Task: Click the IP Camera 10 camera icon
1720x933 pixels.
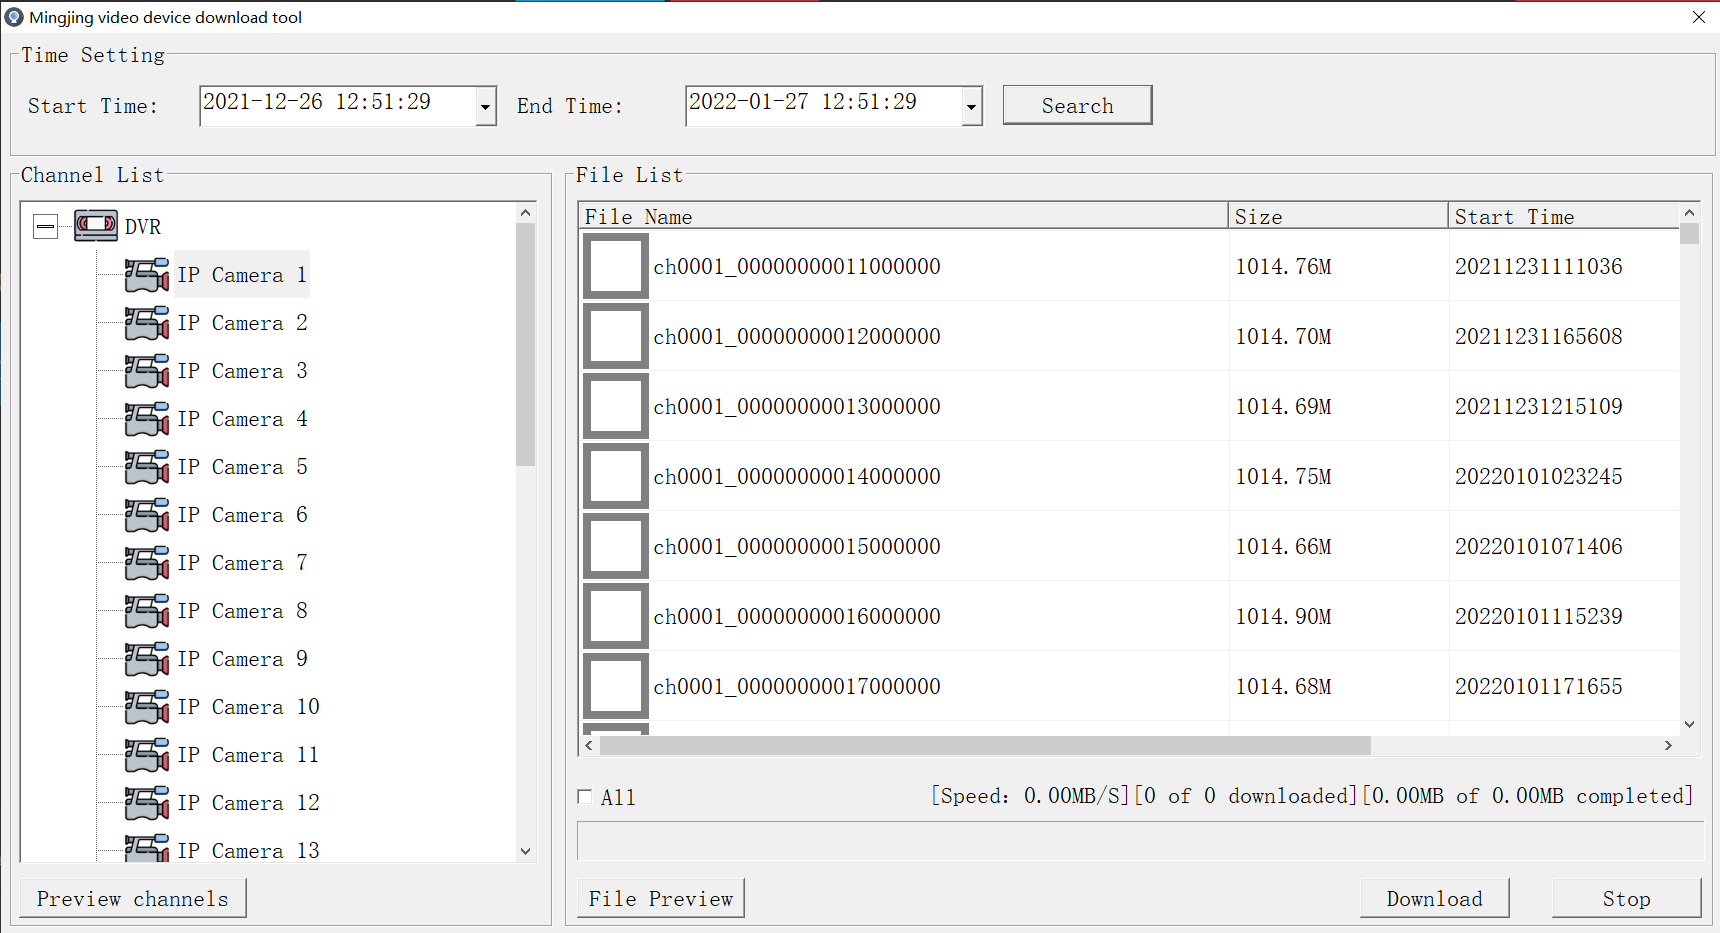Action: (x=147, y=707)
